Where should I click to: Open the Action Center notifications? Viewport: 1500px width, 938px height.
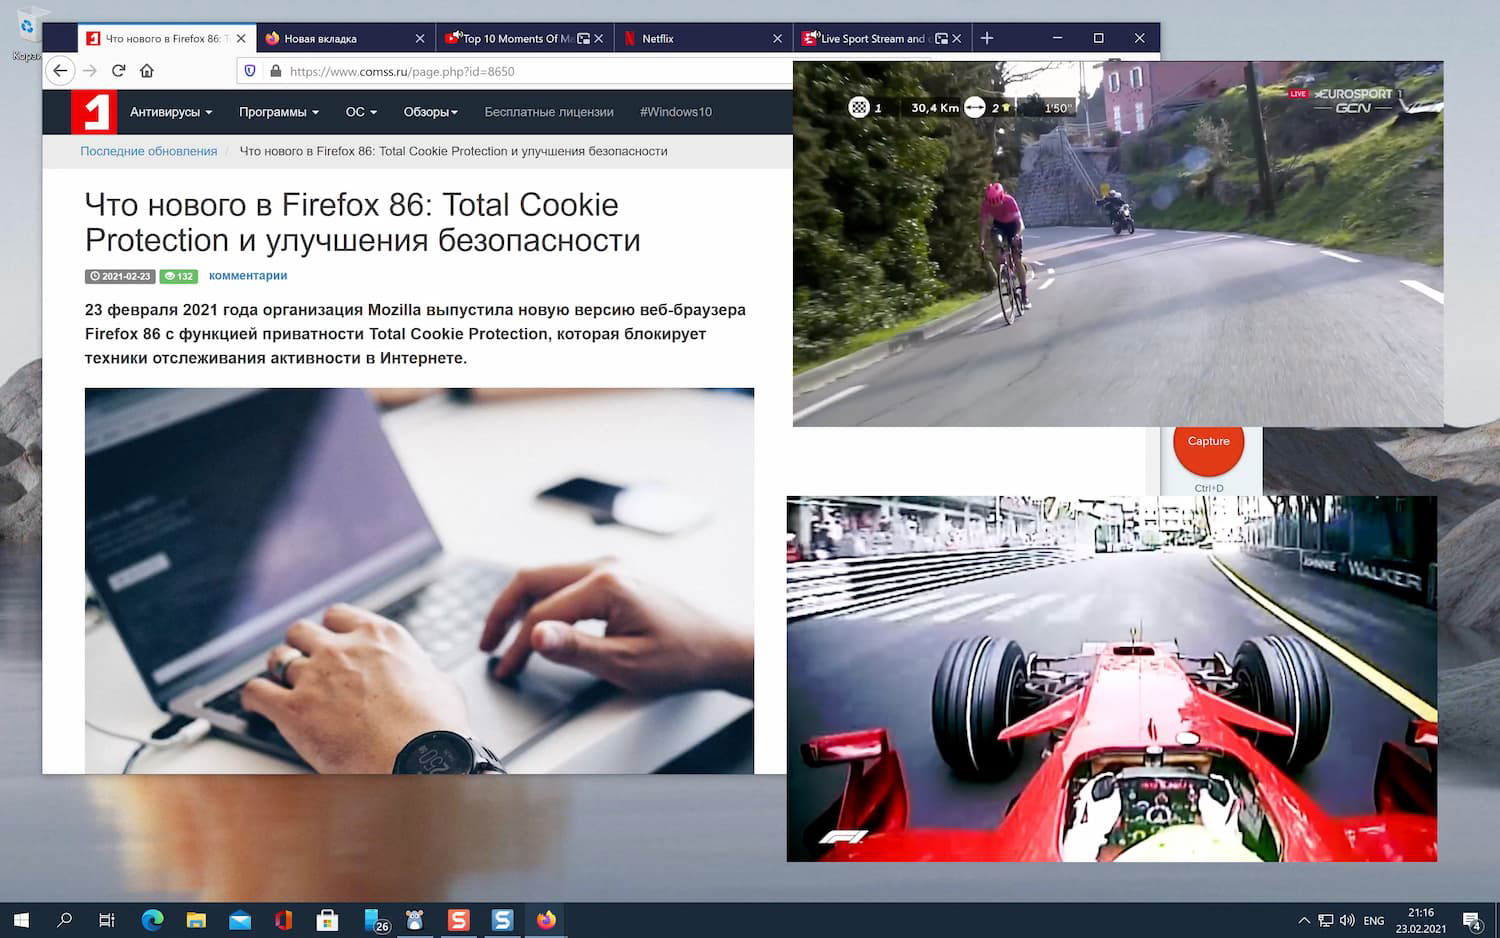[x=1473, y=920]
